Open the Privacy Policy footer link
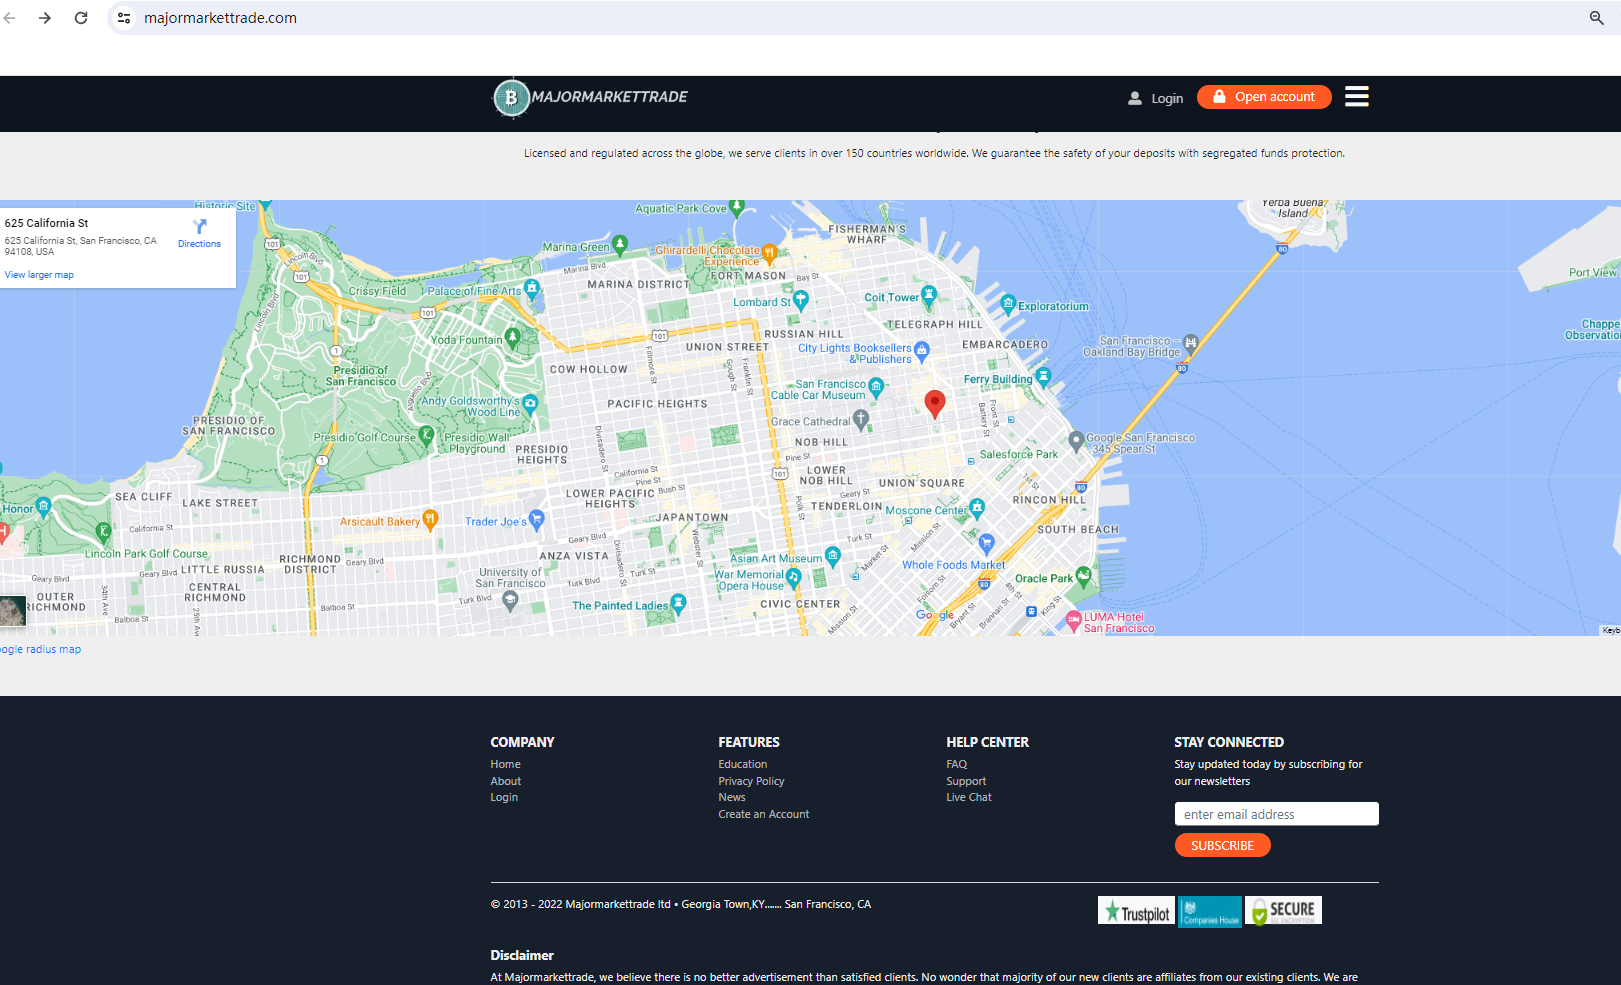The width and height of the screenshot is (1621, 985). coord(751,781)
